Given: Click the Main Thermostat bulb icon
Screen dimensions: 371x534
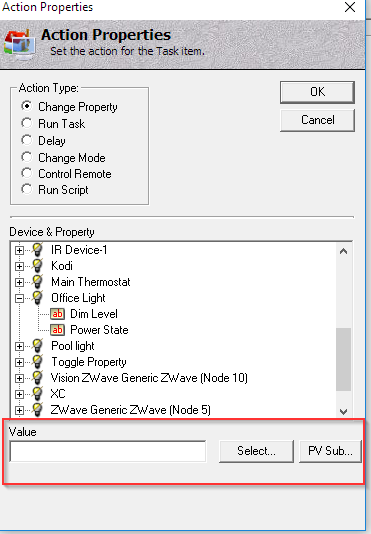Looking at the screenshot, I should [37, 282].
